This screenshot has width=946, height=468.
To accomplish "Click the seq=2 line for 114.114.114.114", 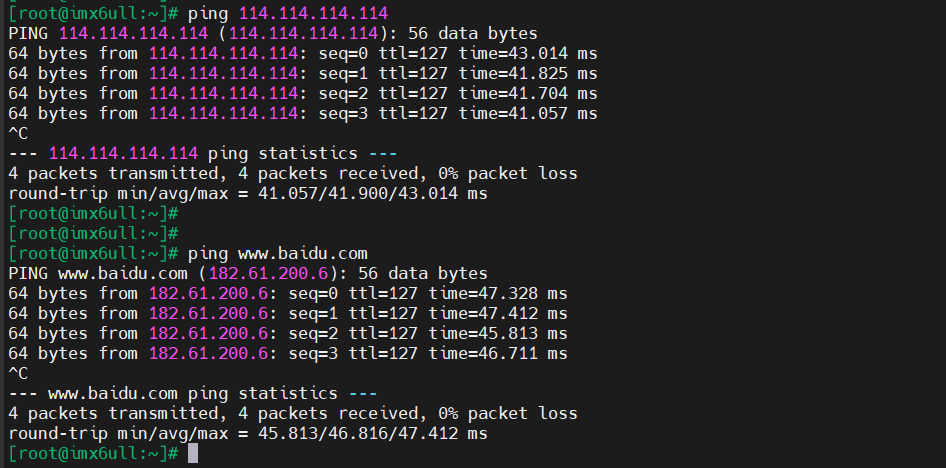I will [303, 93].
